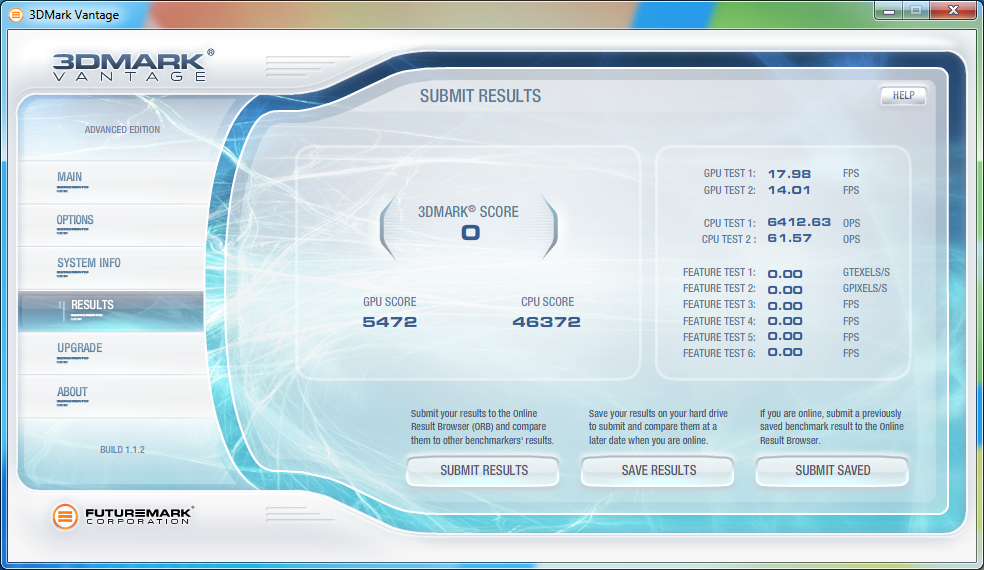The image size is (984, 570).
Task: Close the 3DMark Vantage window
Action: tap(949, 10)
